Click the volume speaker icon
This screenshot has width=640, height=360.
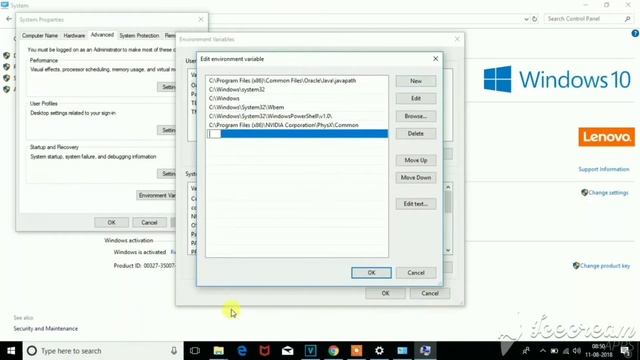(576, 351)
